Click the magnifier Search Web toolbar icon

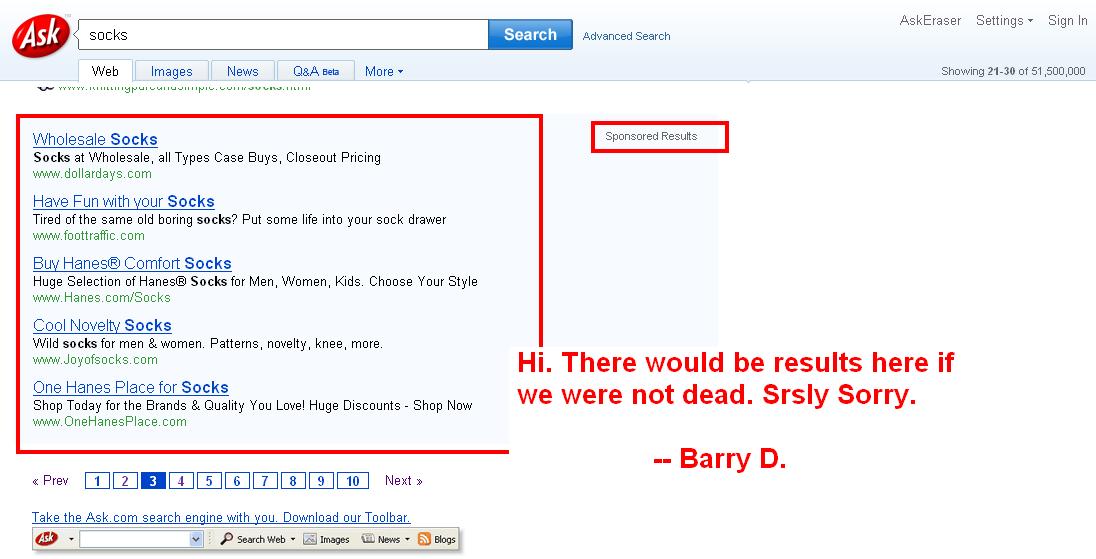(x=226, y=539)
